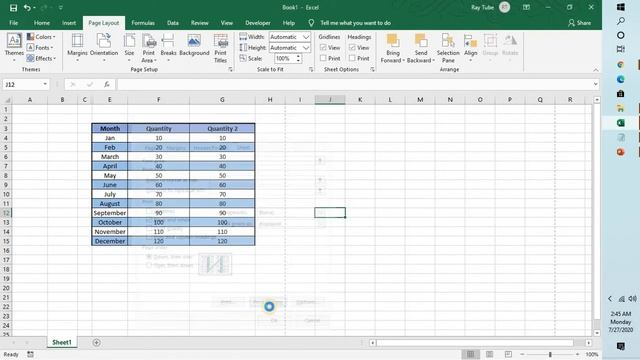Open the Selection Pane
640x360 pixels.
pyautogui.click(x=448, y=48)
